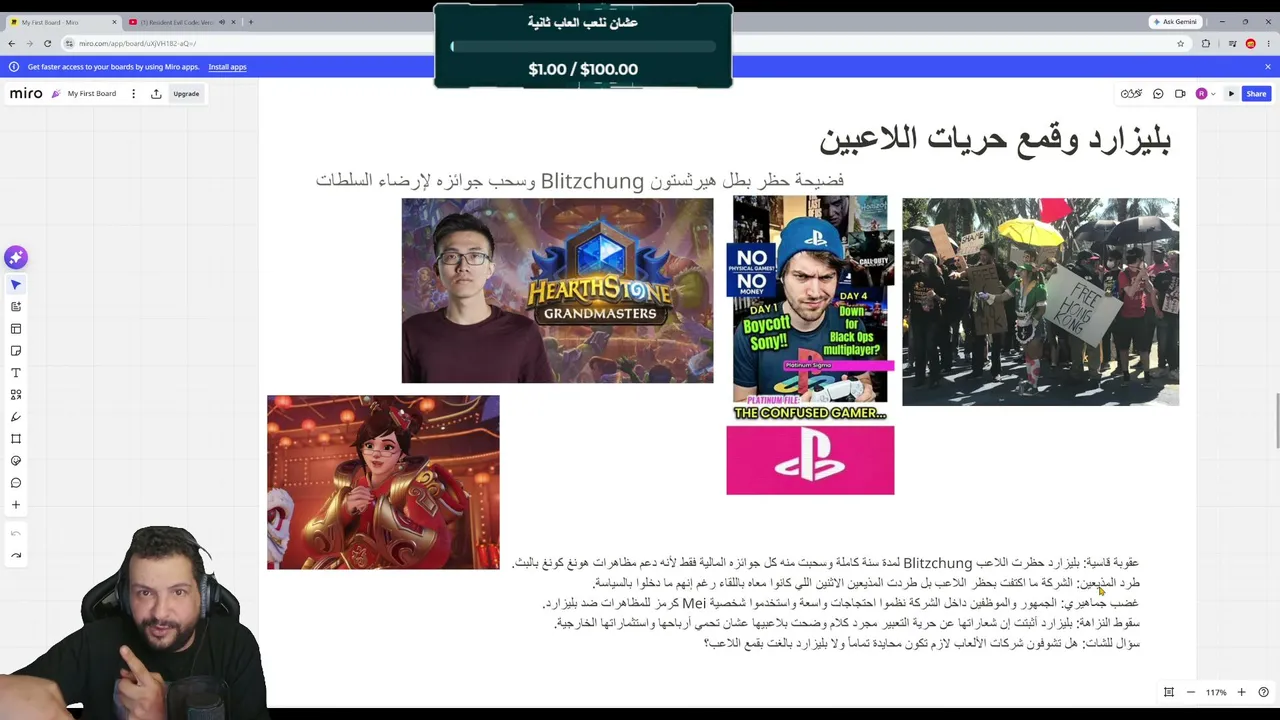Select the Sticky note tool
1280x720 pixels.
click(15, 351)
